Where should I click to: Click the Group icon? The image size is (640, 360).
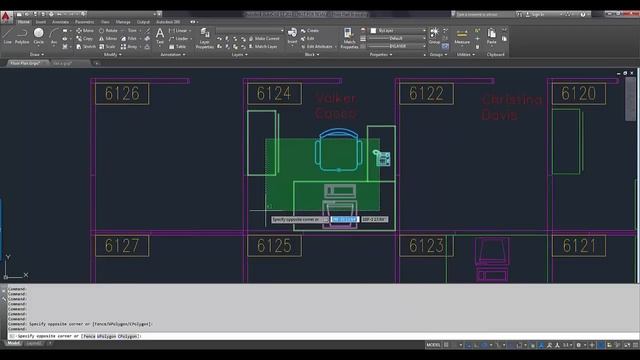point(434,35)
